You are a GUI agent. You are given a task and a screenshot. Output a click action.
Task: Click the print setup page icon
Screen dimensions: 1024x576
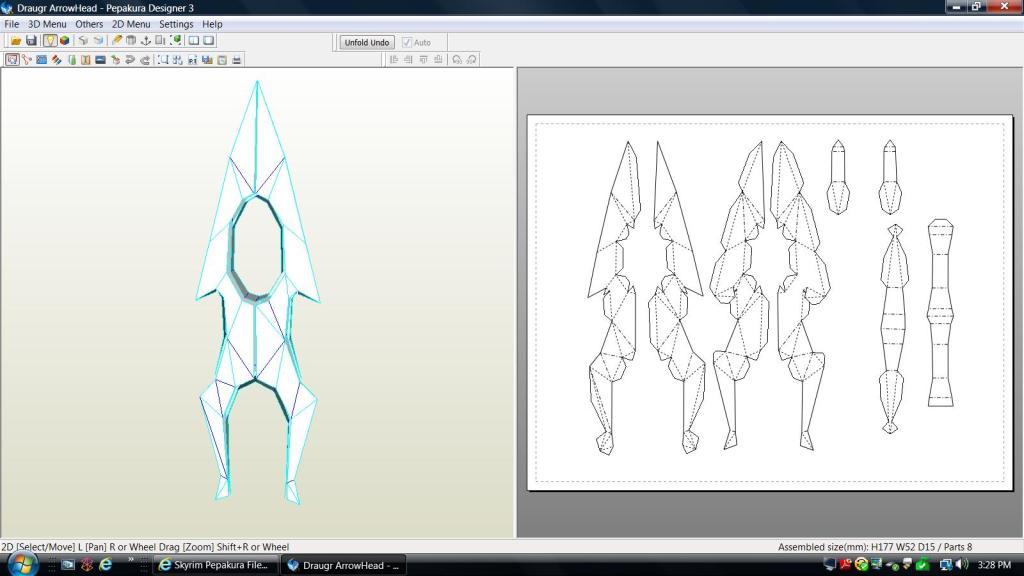coord(222,59)
